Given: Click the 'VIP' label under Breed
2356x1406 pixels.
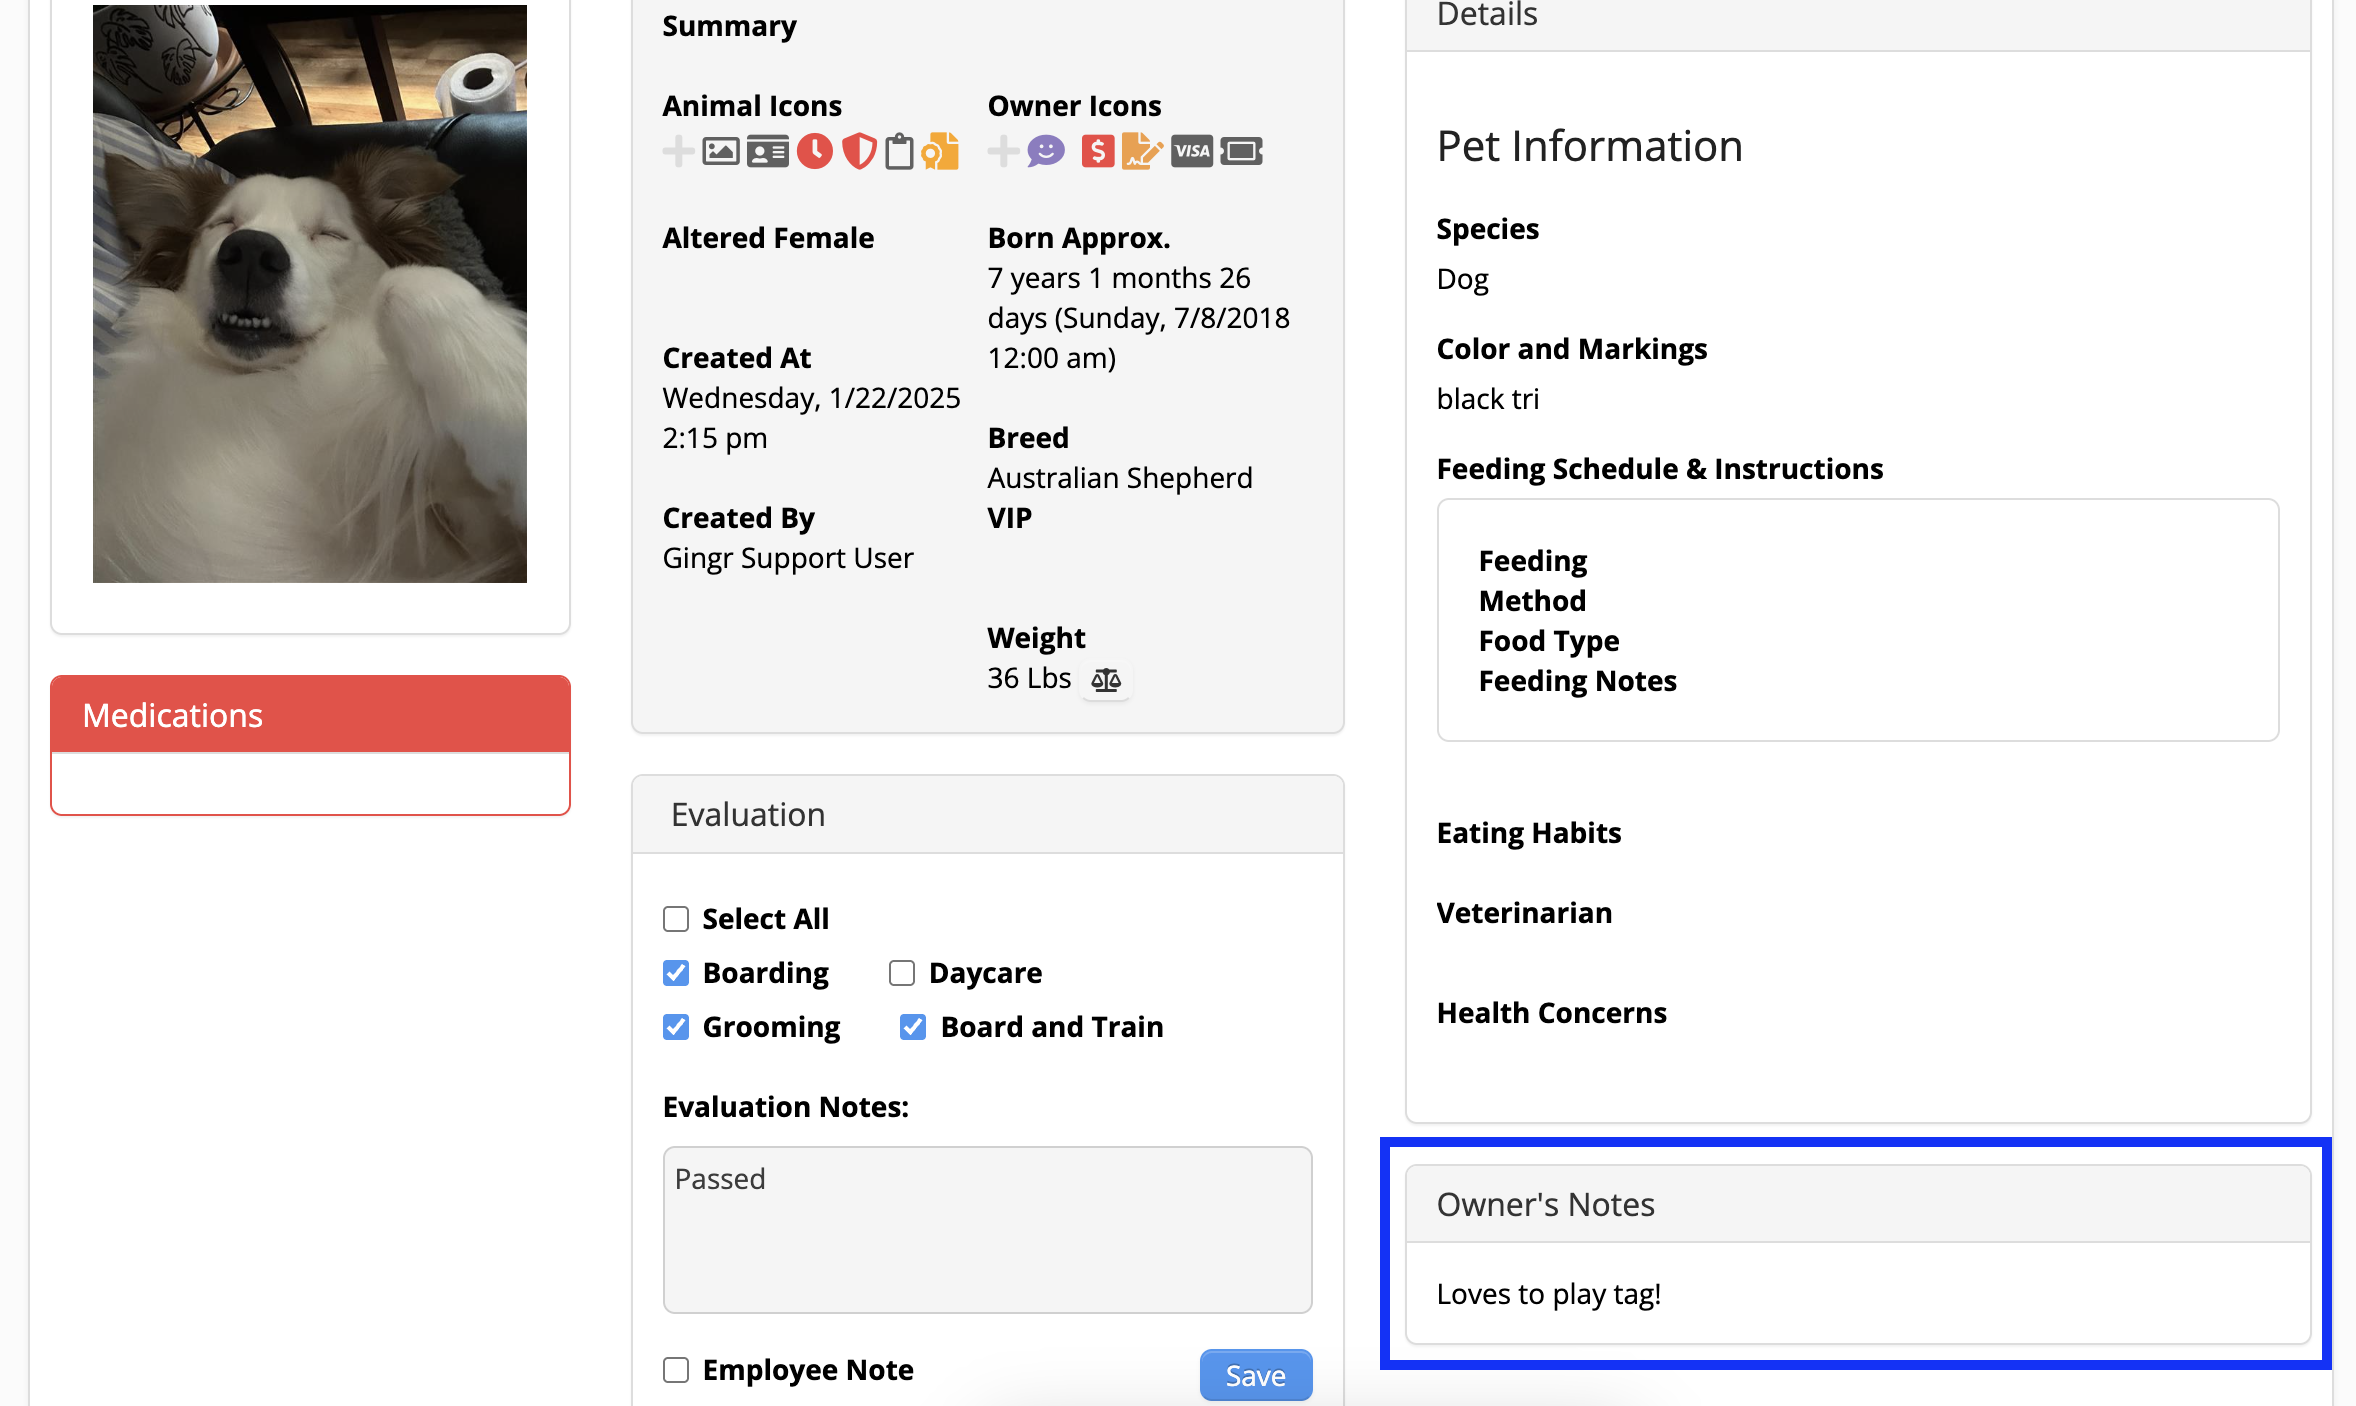Looking at the screenshot, I should (1010, 518).
